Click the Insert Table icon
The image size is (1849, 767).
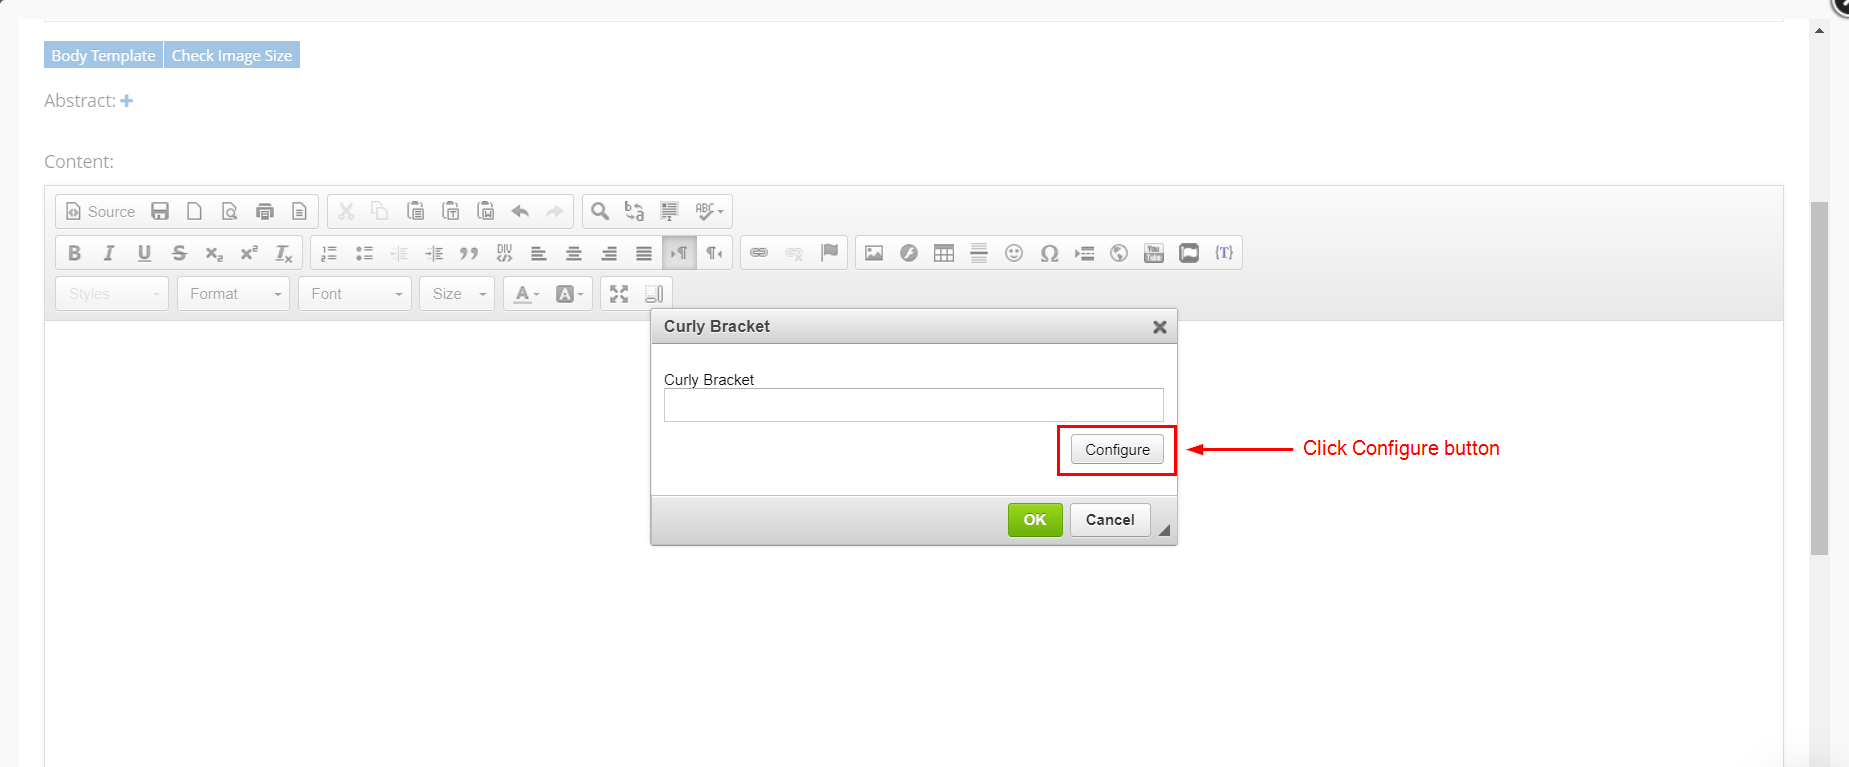pyautogui.click(x=944, y=253)
